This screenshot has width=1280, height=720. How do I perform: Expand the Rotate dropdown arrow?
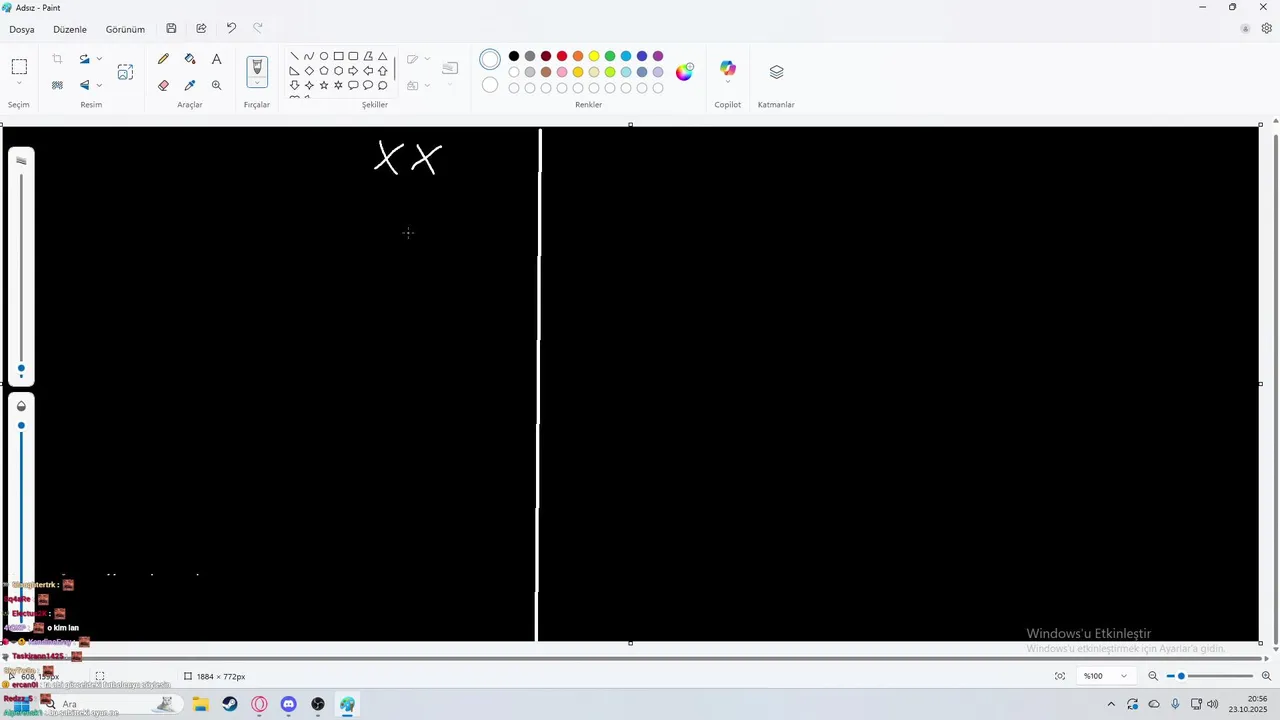(99, 59)
